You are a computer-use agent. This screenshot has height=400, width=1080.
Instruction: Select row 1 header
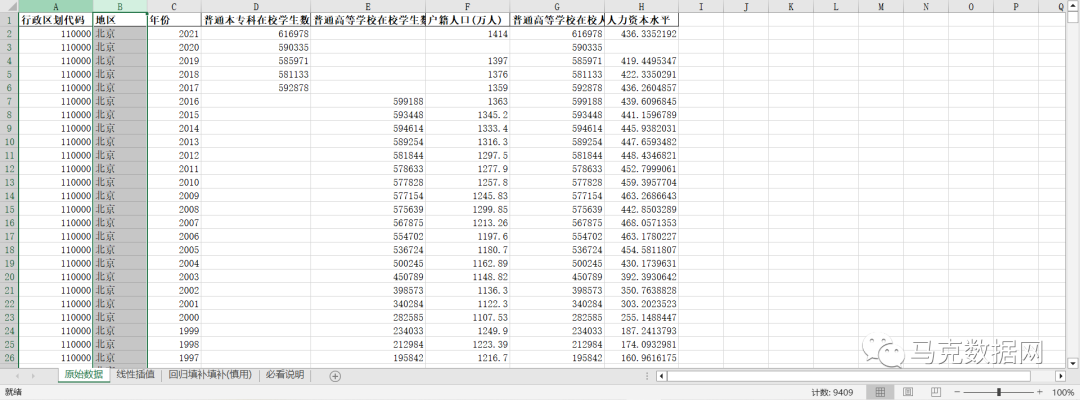click(x=9, y=20)
